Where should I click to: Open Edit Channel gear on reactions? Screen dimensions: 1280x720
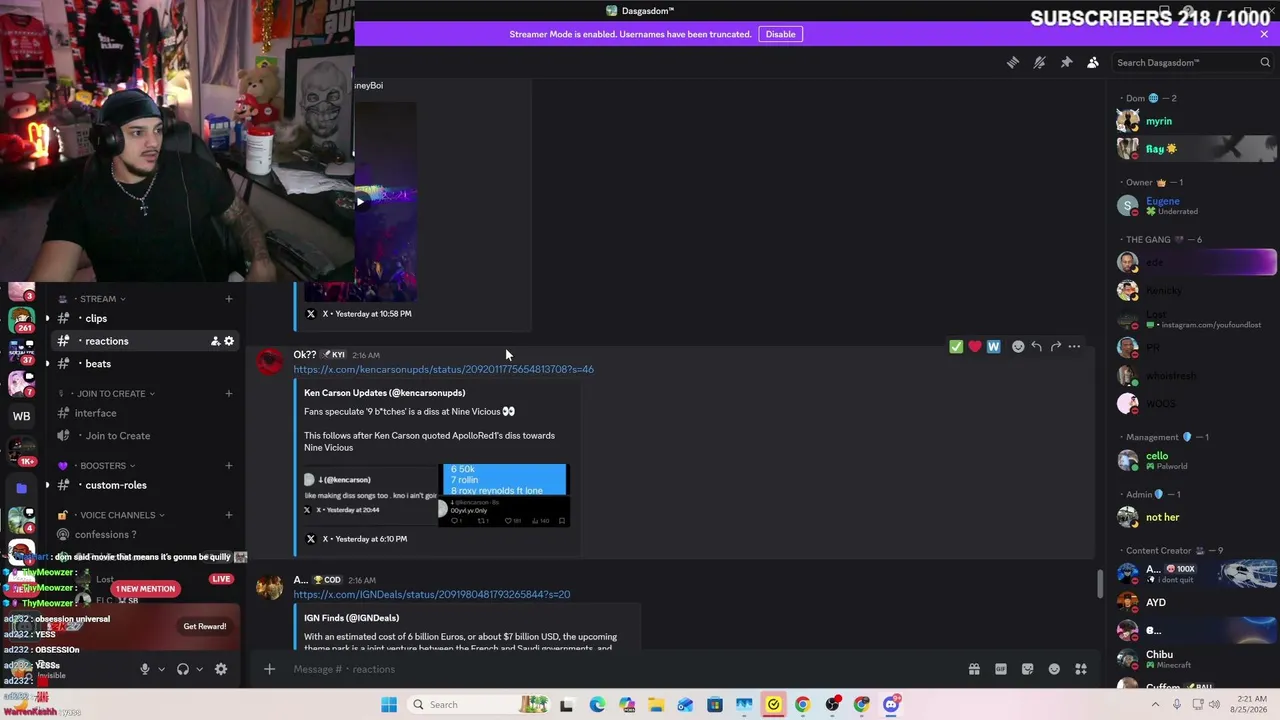click(x=229, y=341)
